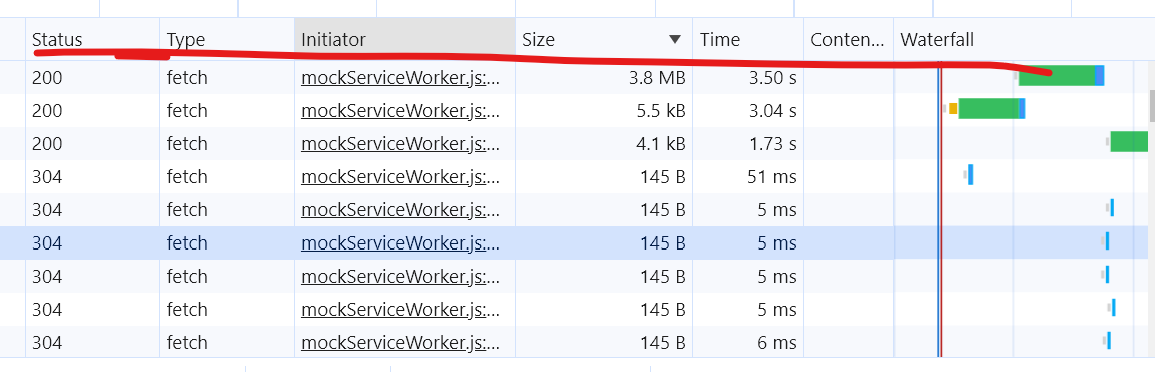Click the blue waterfall bar of the 51 ms request

971,175
